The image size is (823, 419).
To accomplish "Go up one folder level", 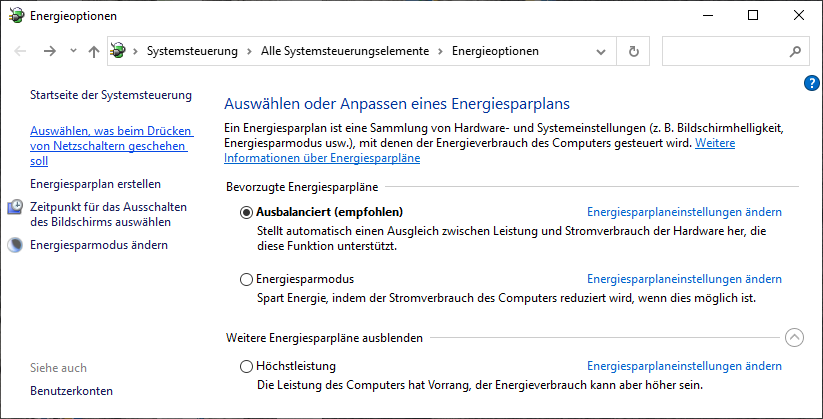I will [x=94, y=51].
